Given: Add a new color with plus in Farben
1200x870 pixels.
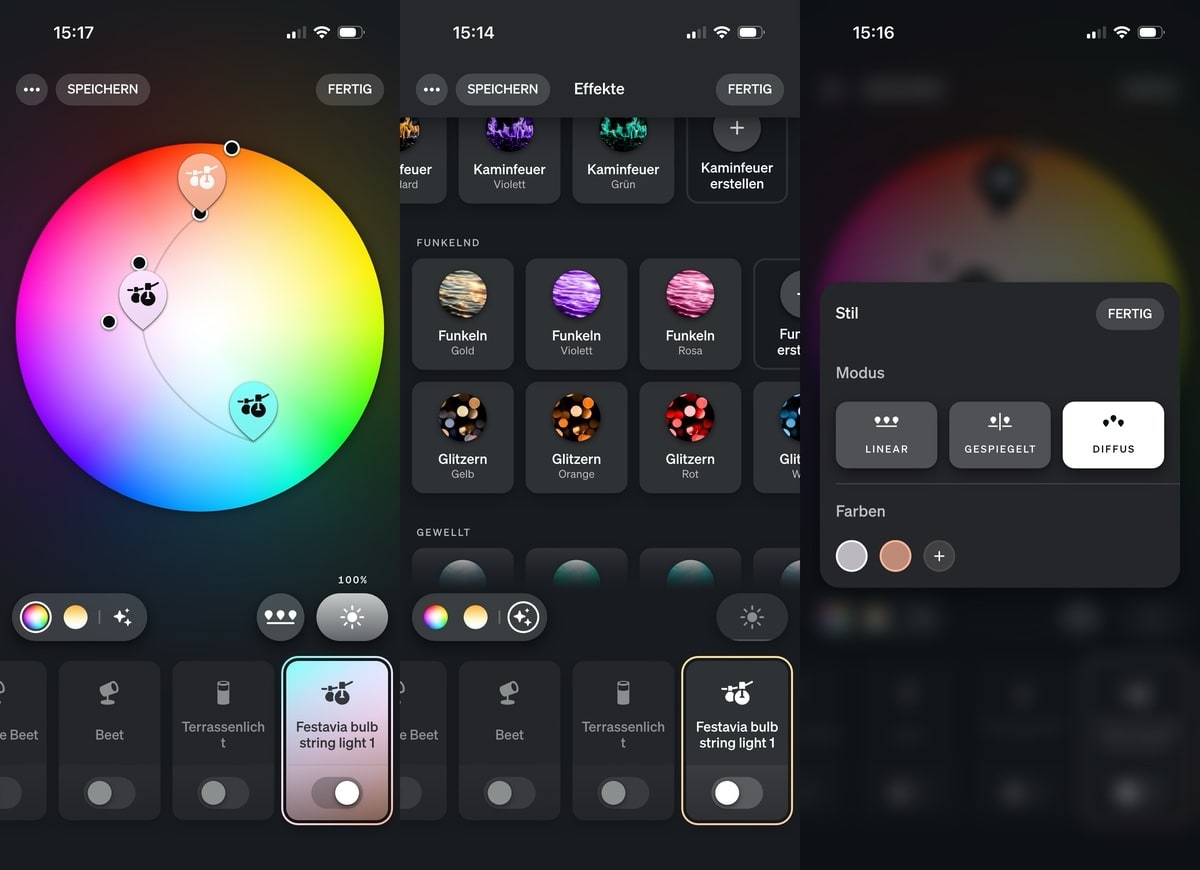Looking at the screenshot, I should tap(938, 556).
